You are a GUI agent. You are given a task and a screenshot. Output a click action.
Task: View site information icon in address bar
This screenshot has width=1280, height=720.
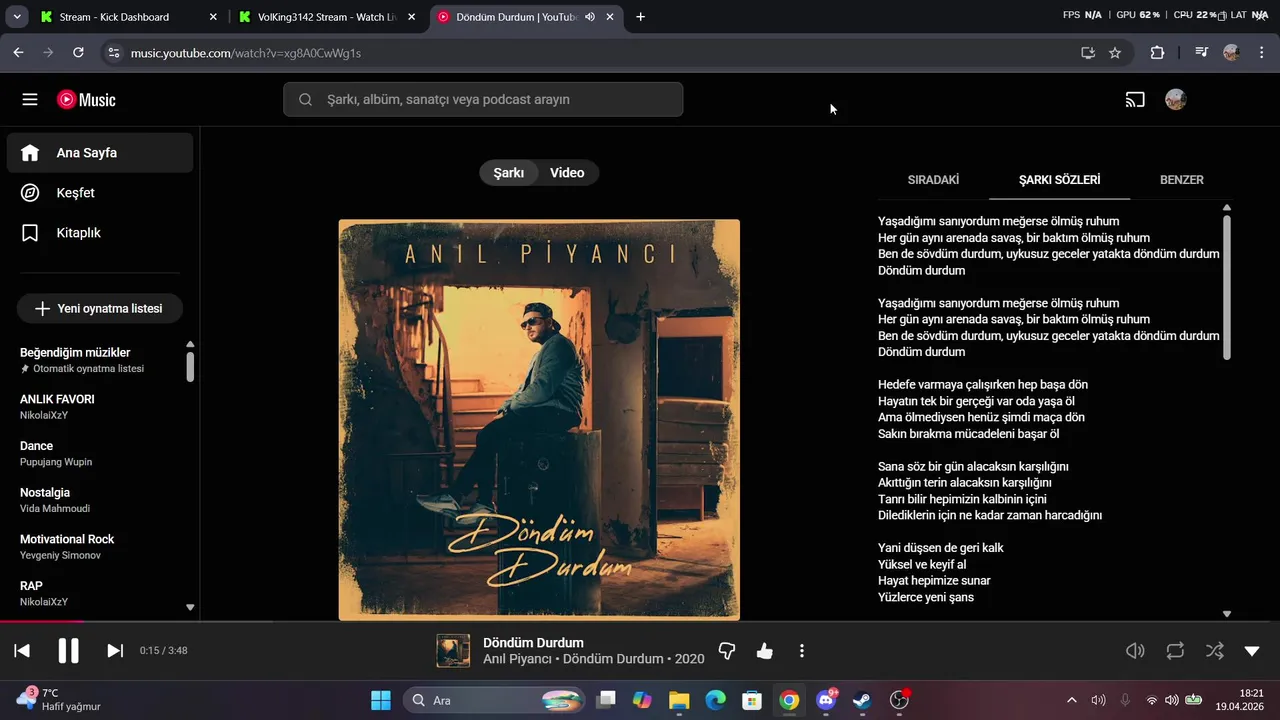tap(113, 53)
